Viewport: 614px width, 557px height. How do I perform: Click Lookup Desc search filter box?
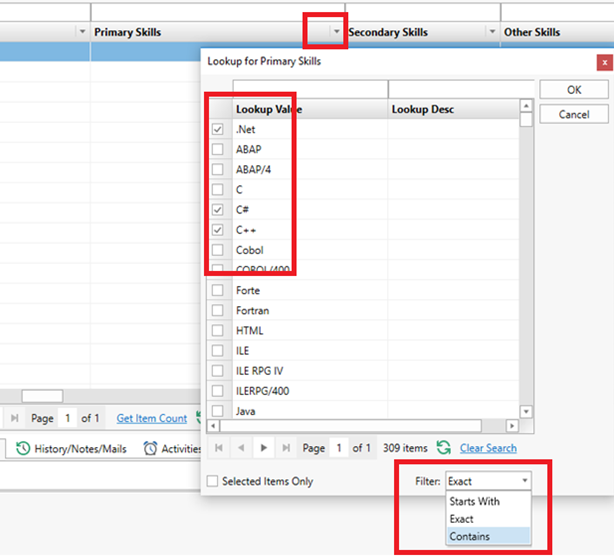click(461, 89)
